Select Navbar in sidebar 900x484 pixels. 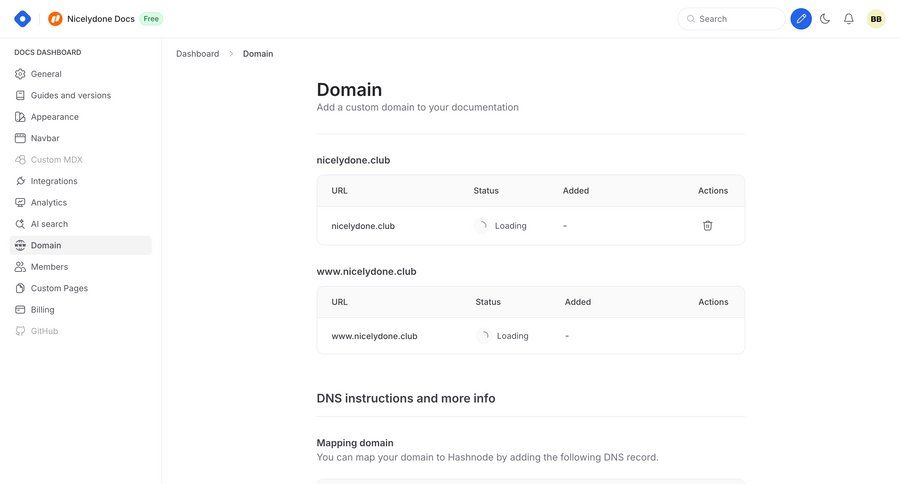coord(81,138)
